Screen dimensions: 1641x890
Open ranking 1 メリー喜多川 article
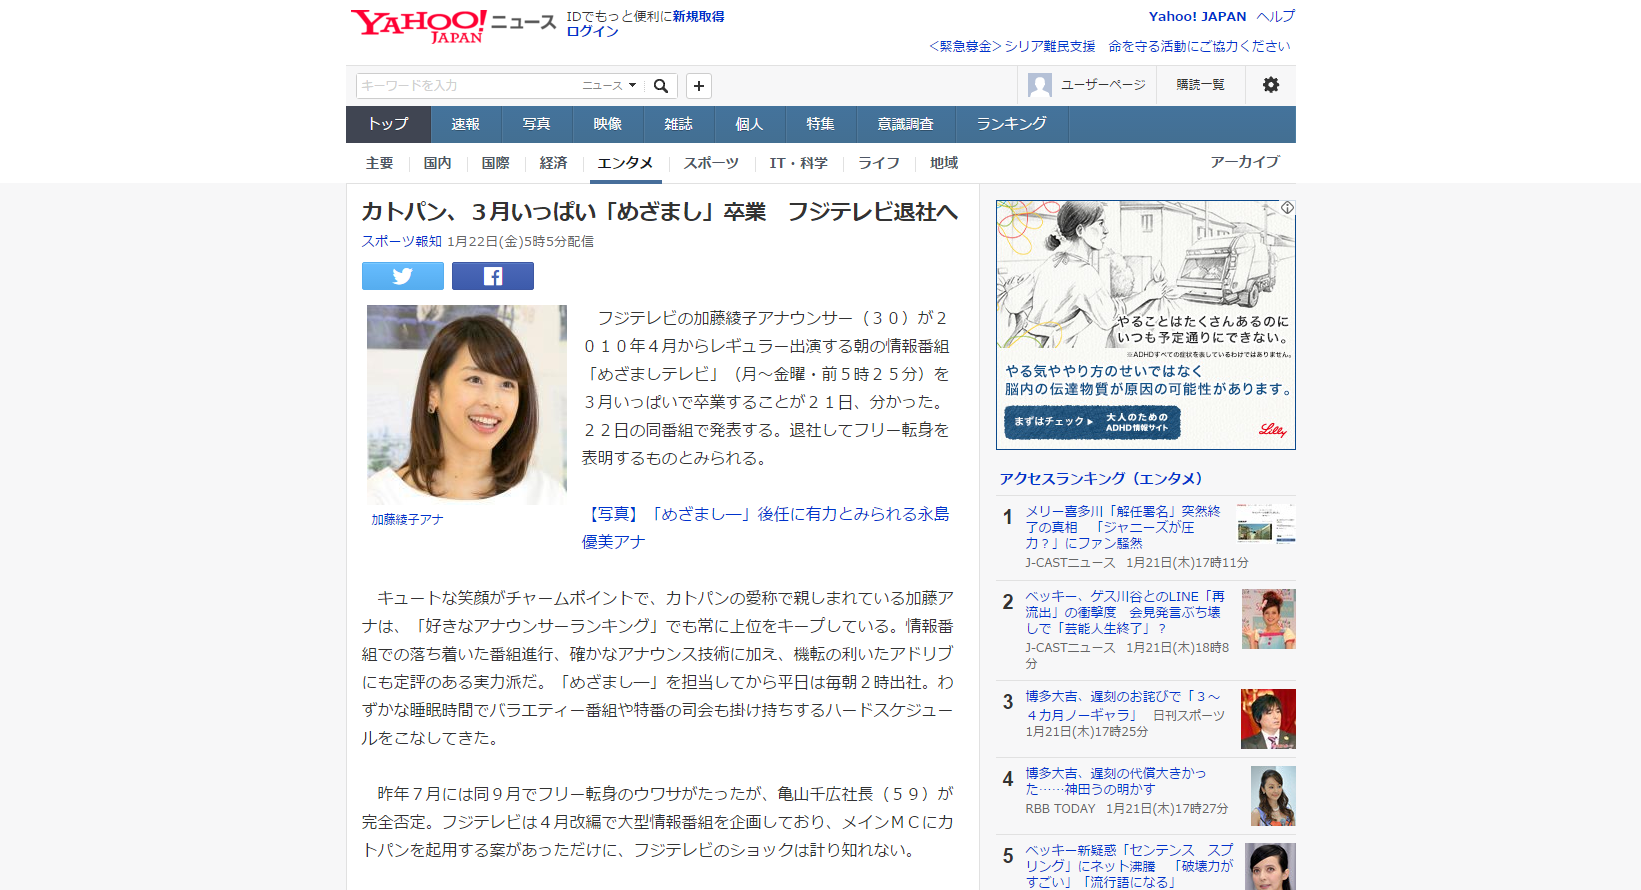click(x=1122, y=527)
